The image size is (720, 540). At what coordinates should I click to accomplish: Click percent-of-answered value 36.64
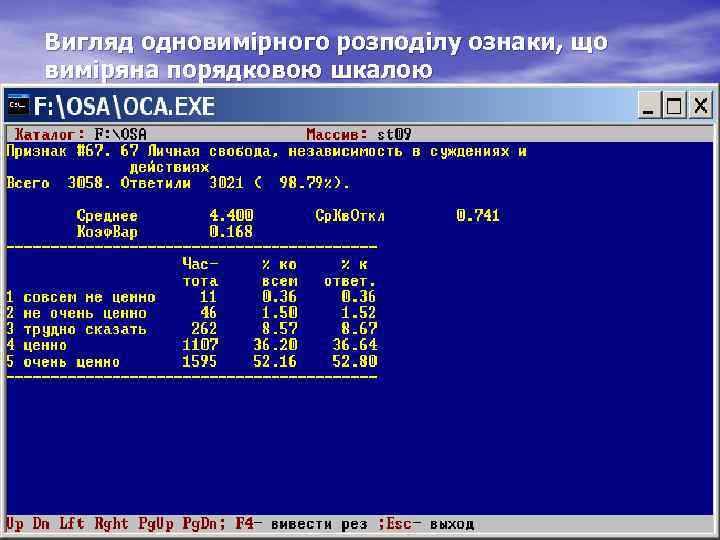[x=354, y=345]
